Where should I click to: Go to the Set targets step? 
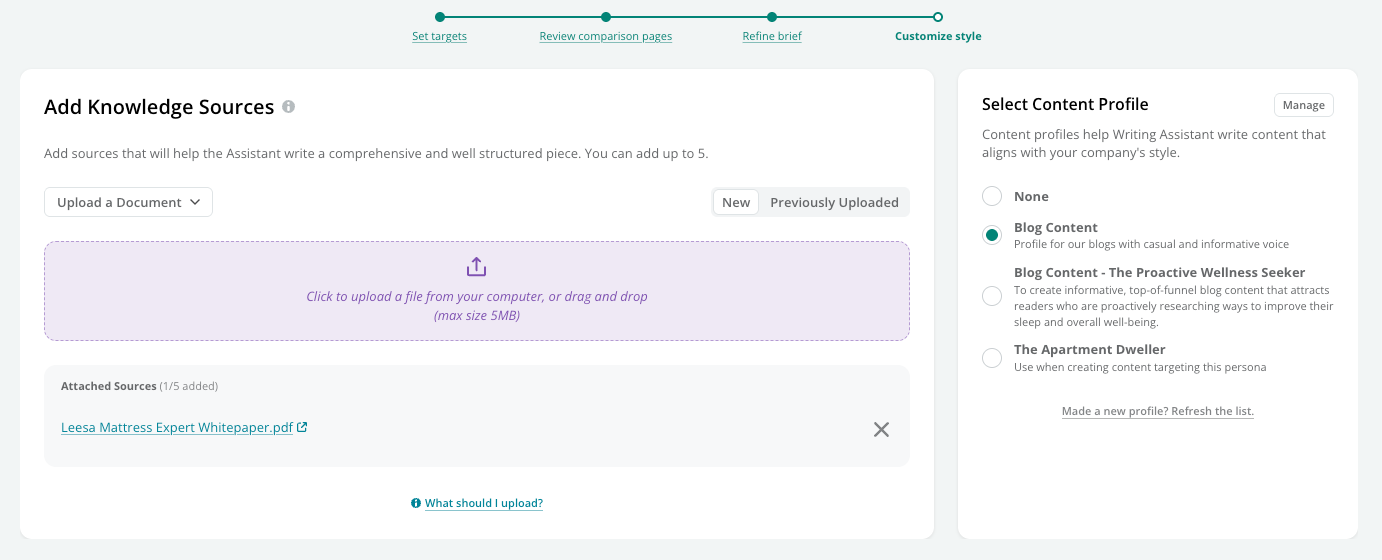(x=439, y=36)
